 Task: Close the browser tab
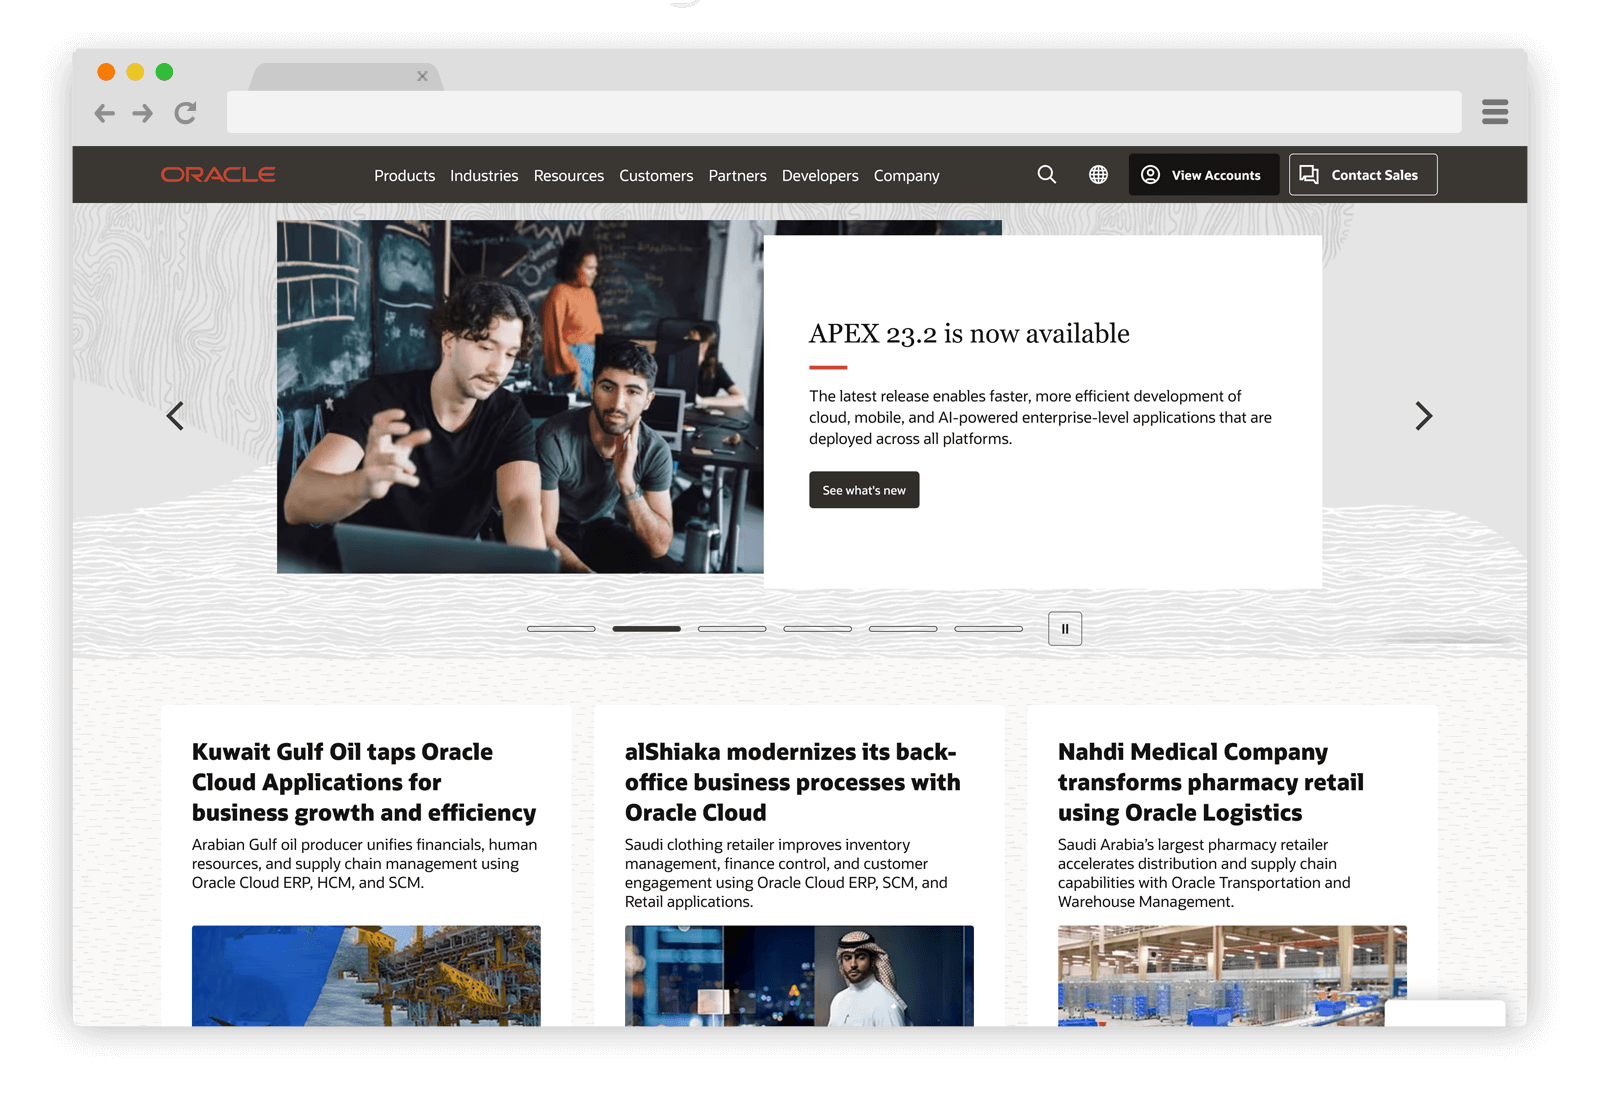(x=422, y=76)
